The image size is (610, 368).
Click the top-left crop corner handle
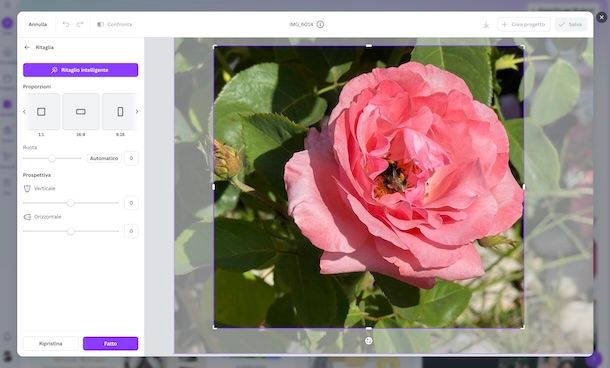(215, 47)
